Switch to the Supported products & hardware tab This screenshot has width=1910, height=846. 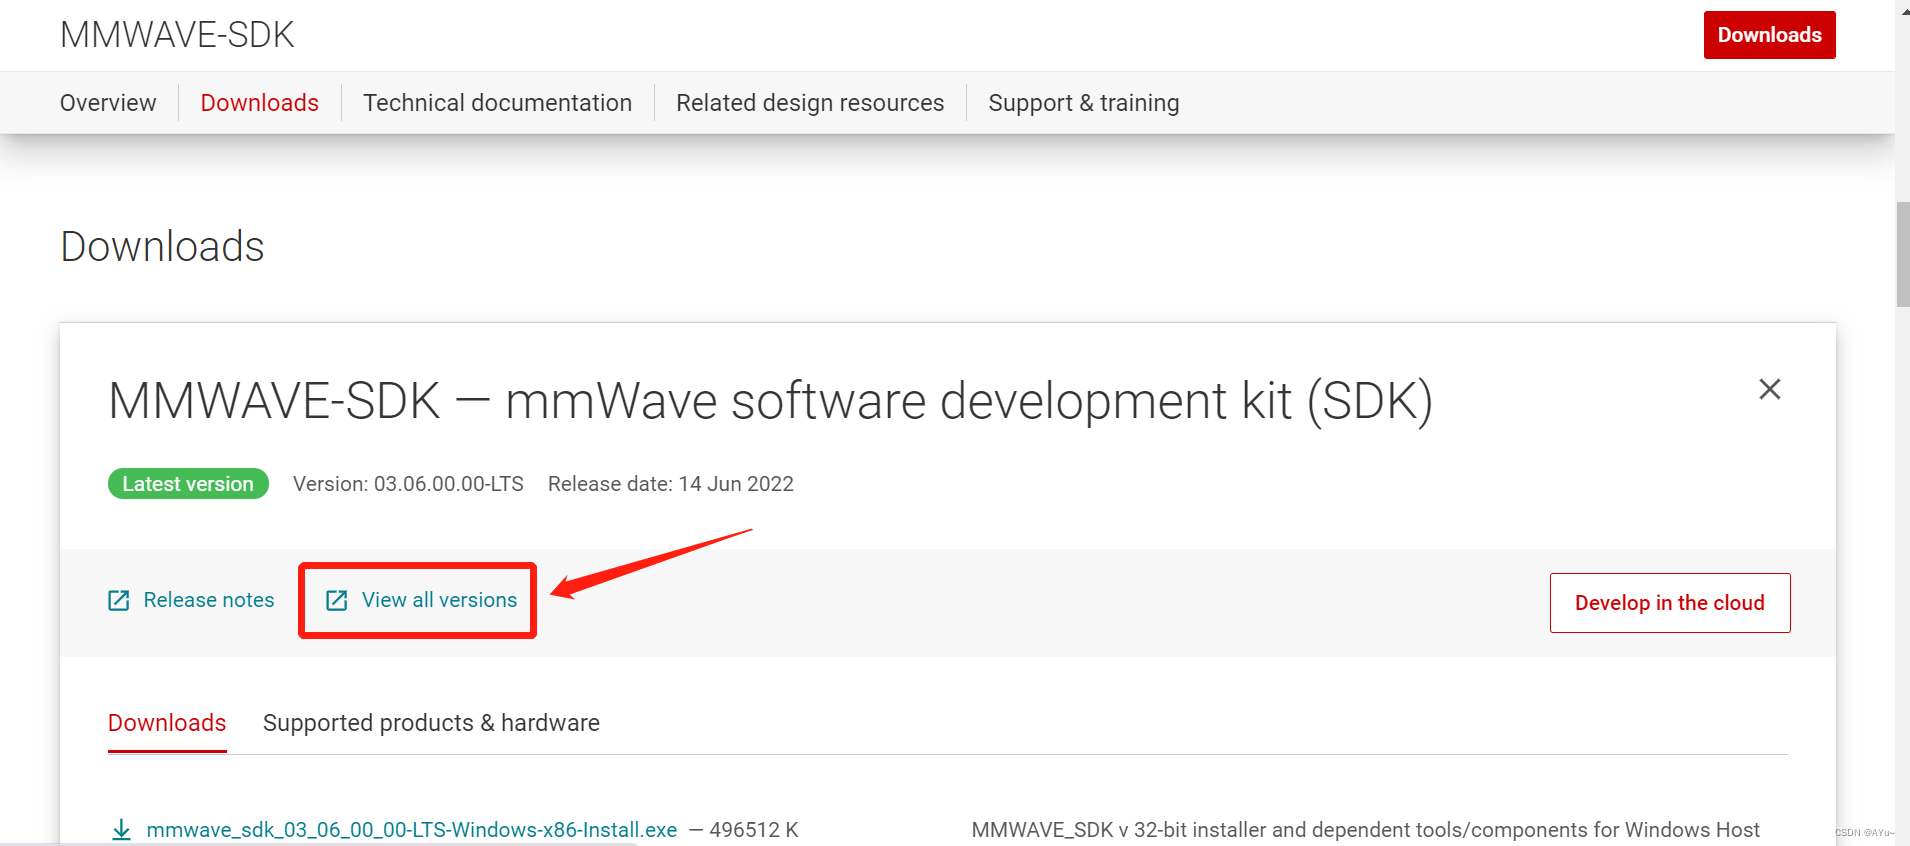[x=431, y=723]
